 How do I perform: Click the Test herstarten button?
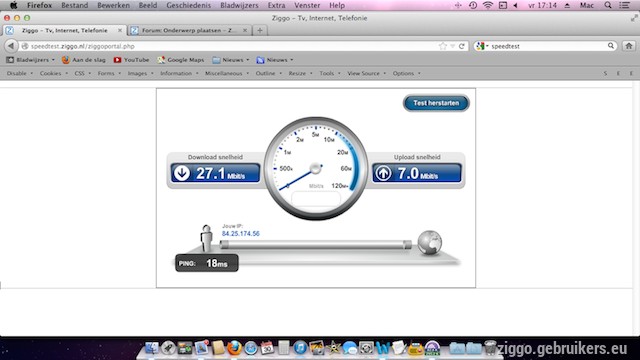pyautogui.click(x=436, y=103)
